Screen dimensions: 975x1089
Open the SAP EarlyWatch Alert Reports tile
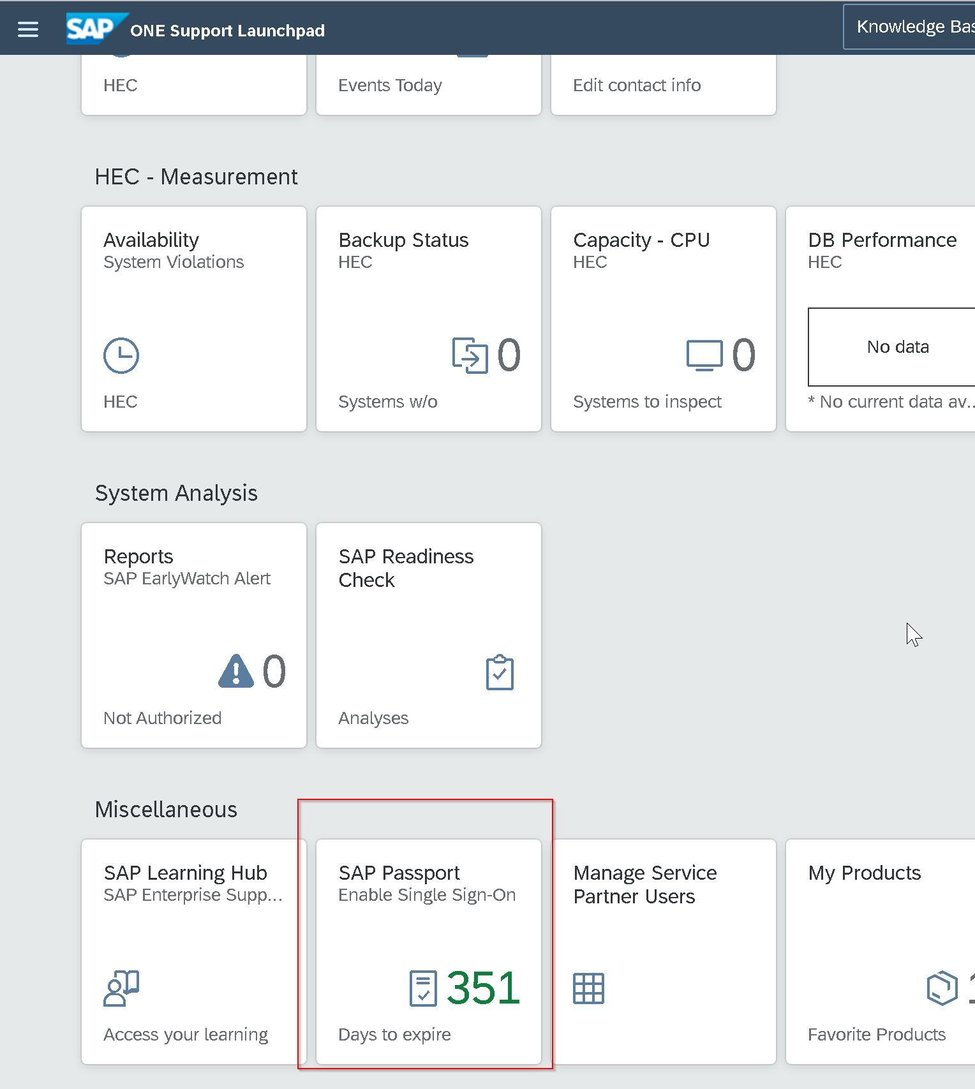193,635
